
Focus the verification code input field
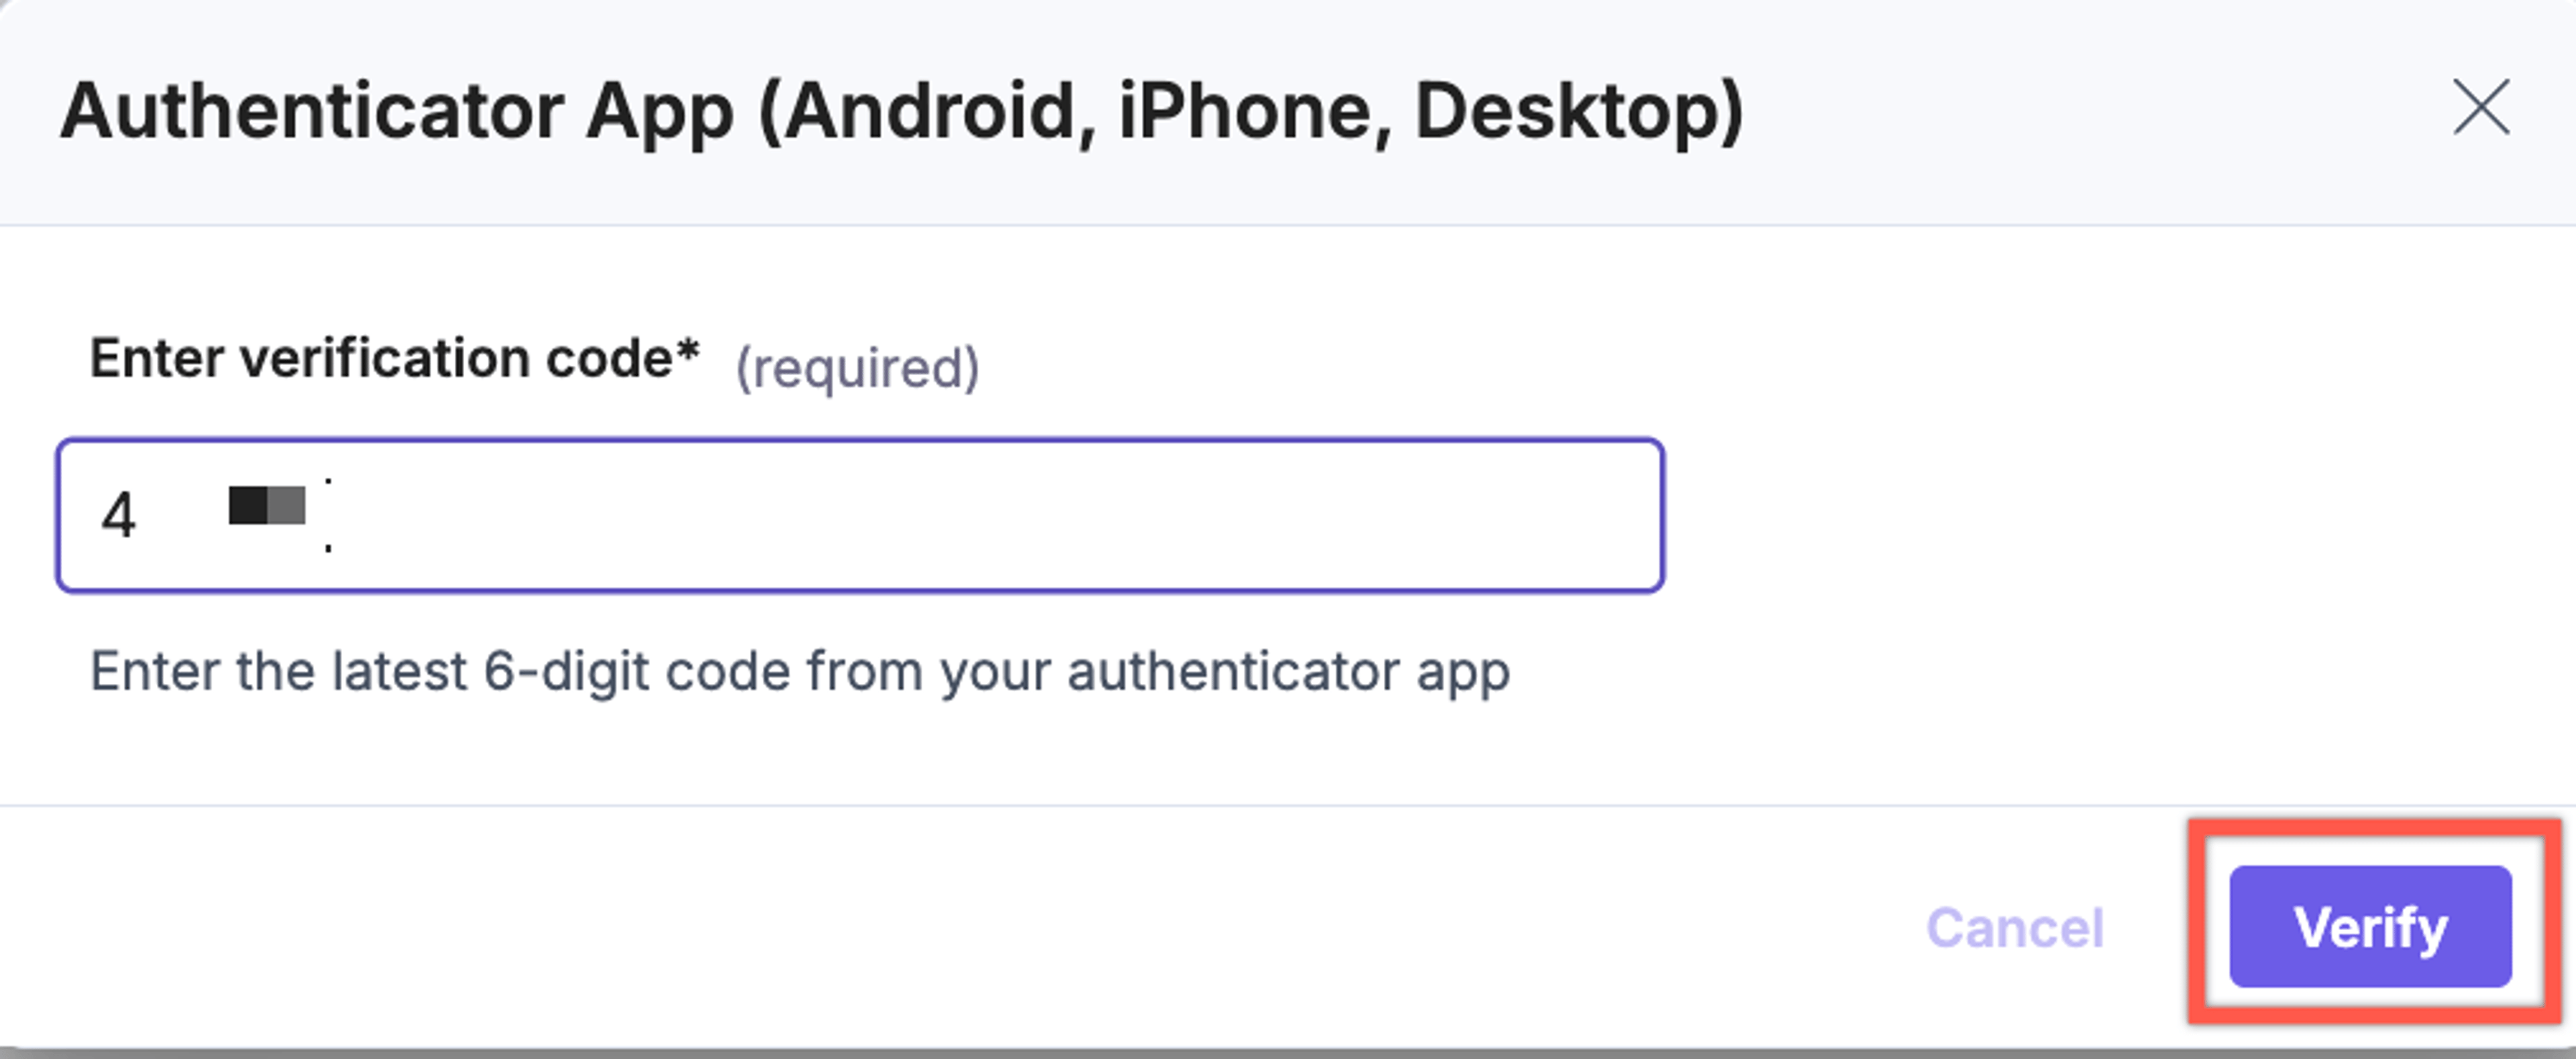860,516
